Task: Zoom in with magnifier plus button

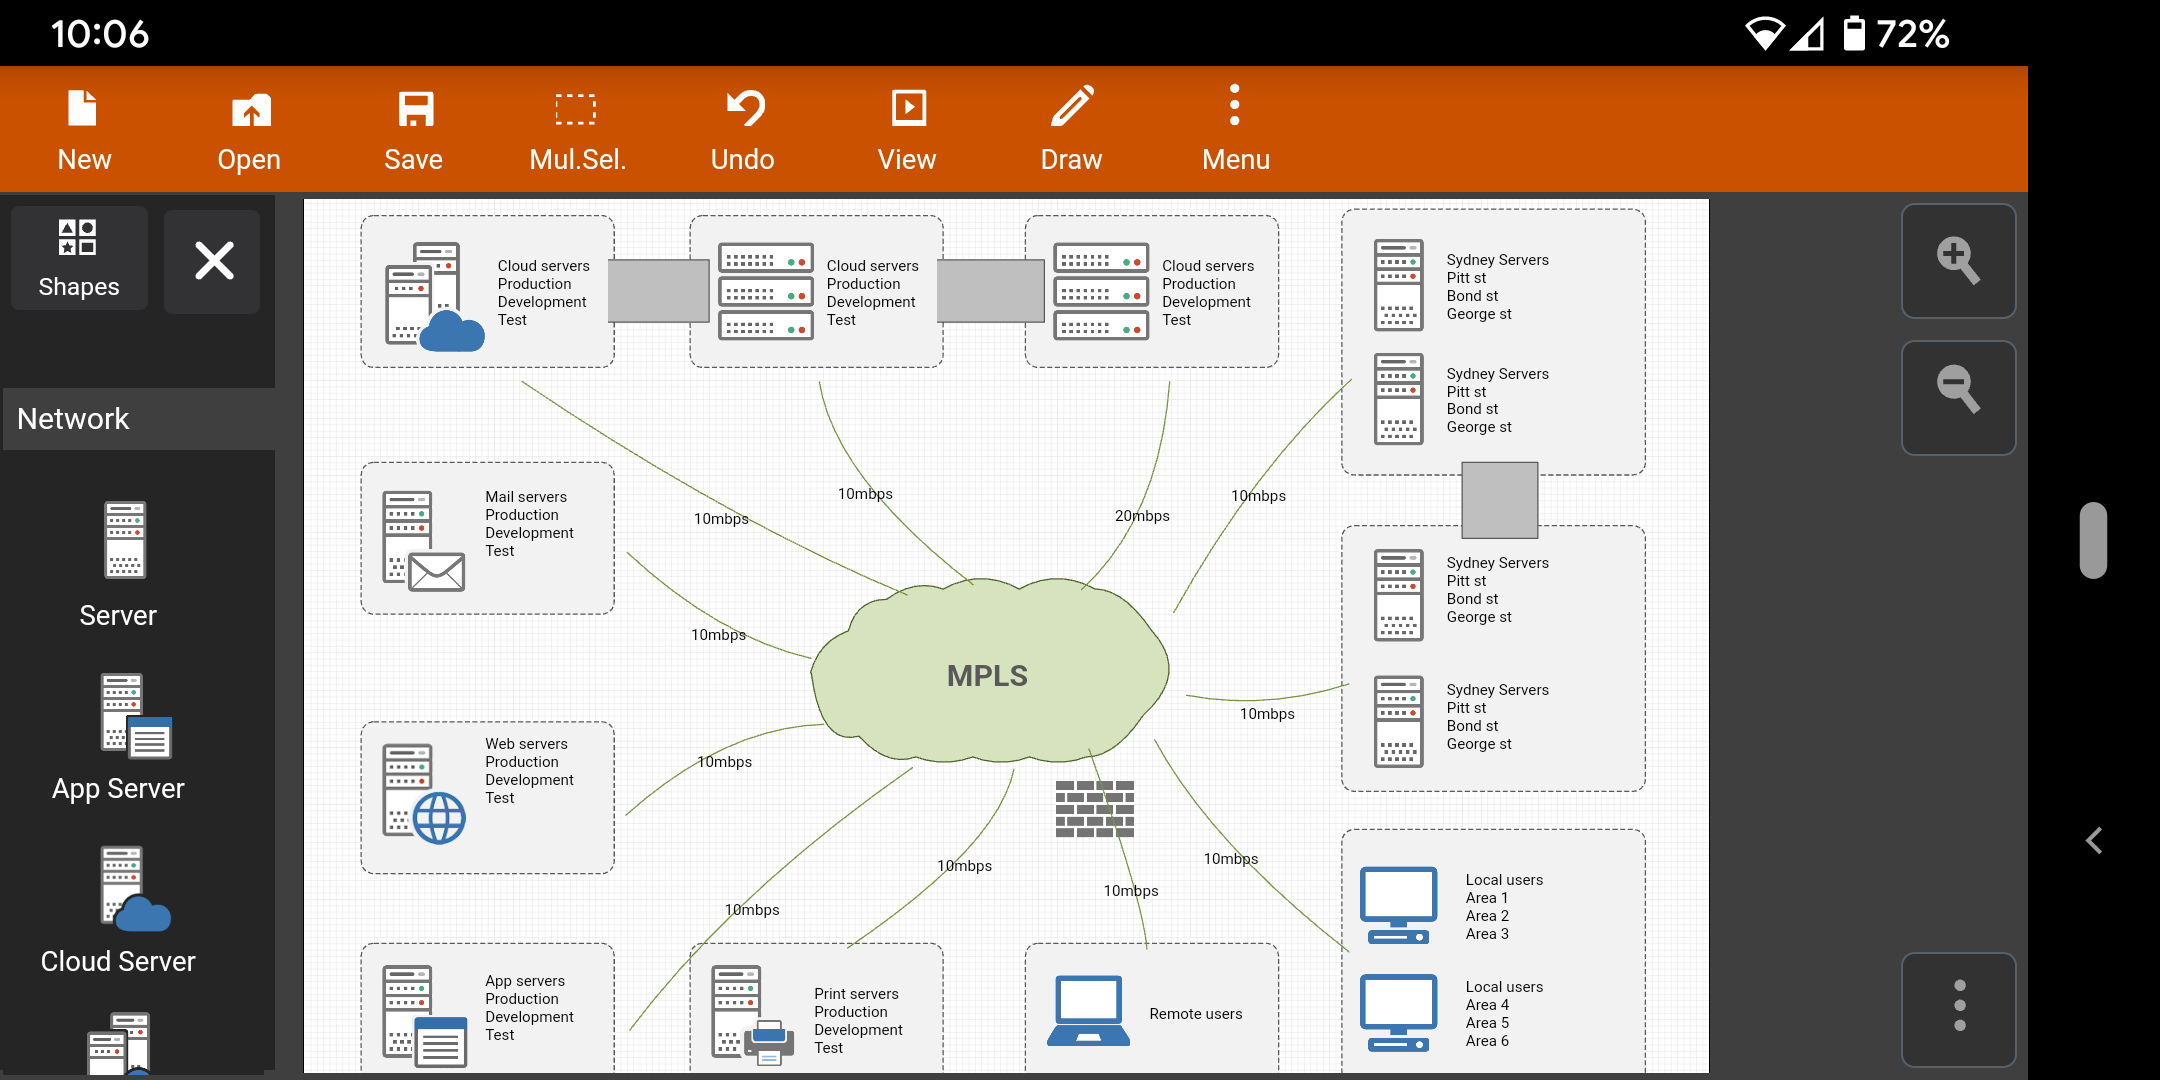Action: click(x=1957, y=262)
